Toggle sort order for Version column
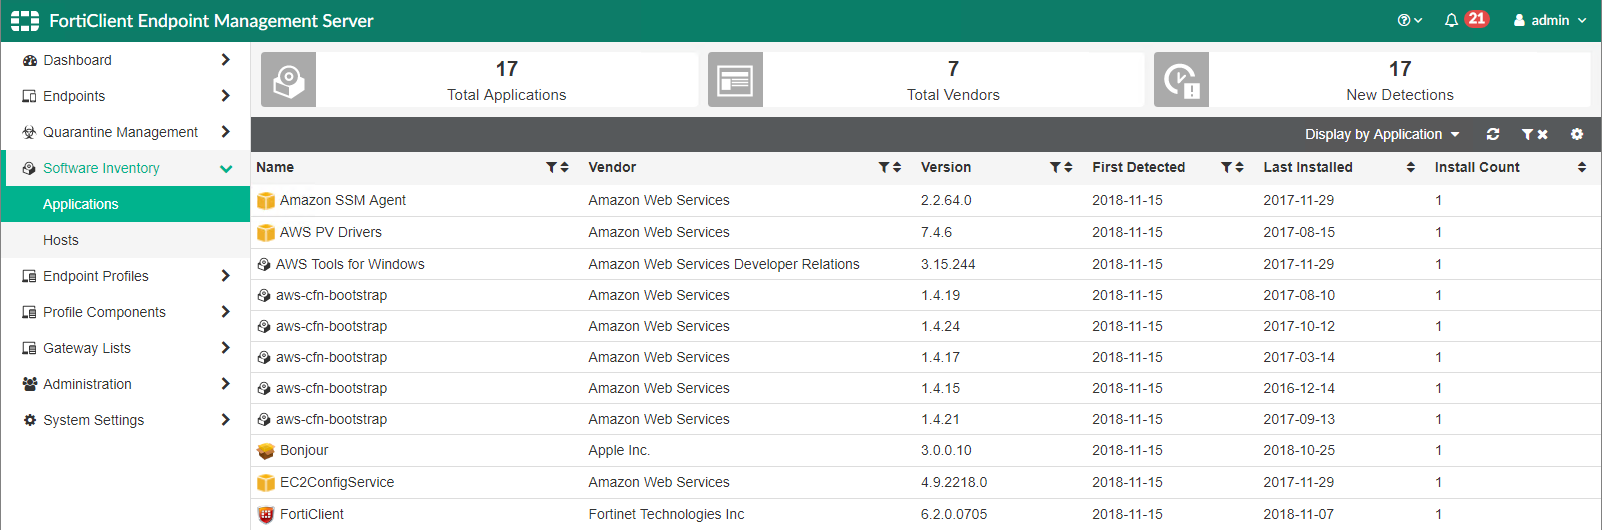Viewport: 1602px width, 530px height. (1068, 167)
